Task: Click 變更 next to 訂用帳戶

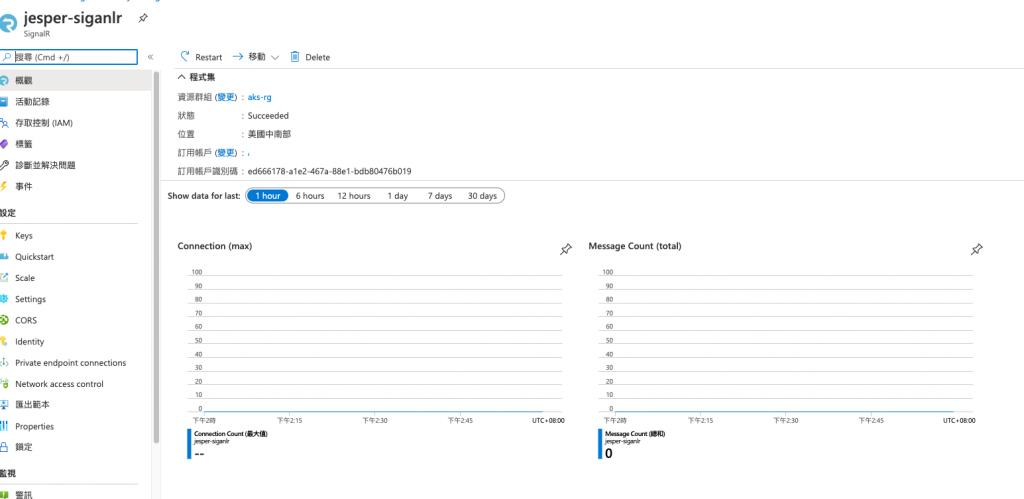Action: [226, 152]
